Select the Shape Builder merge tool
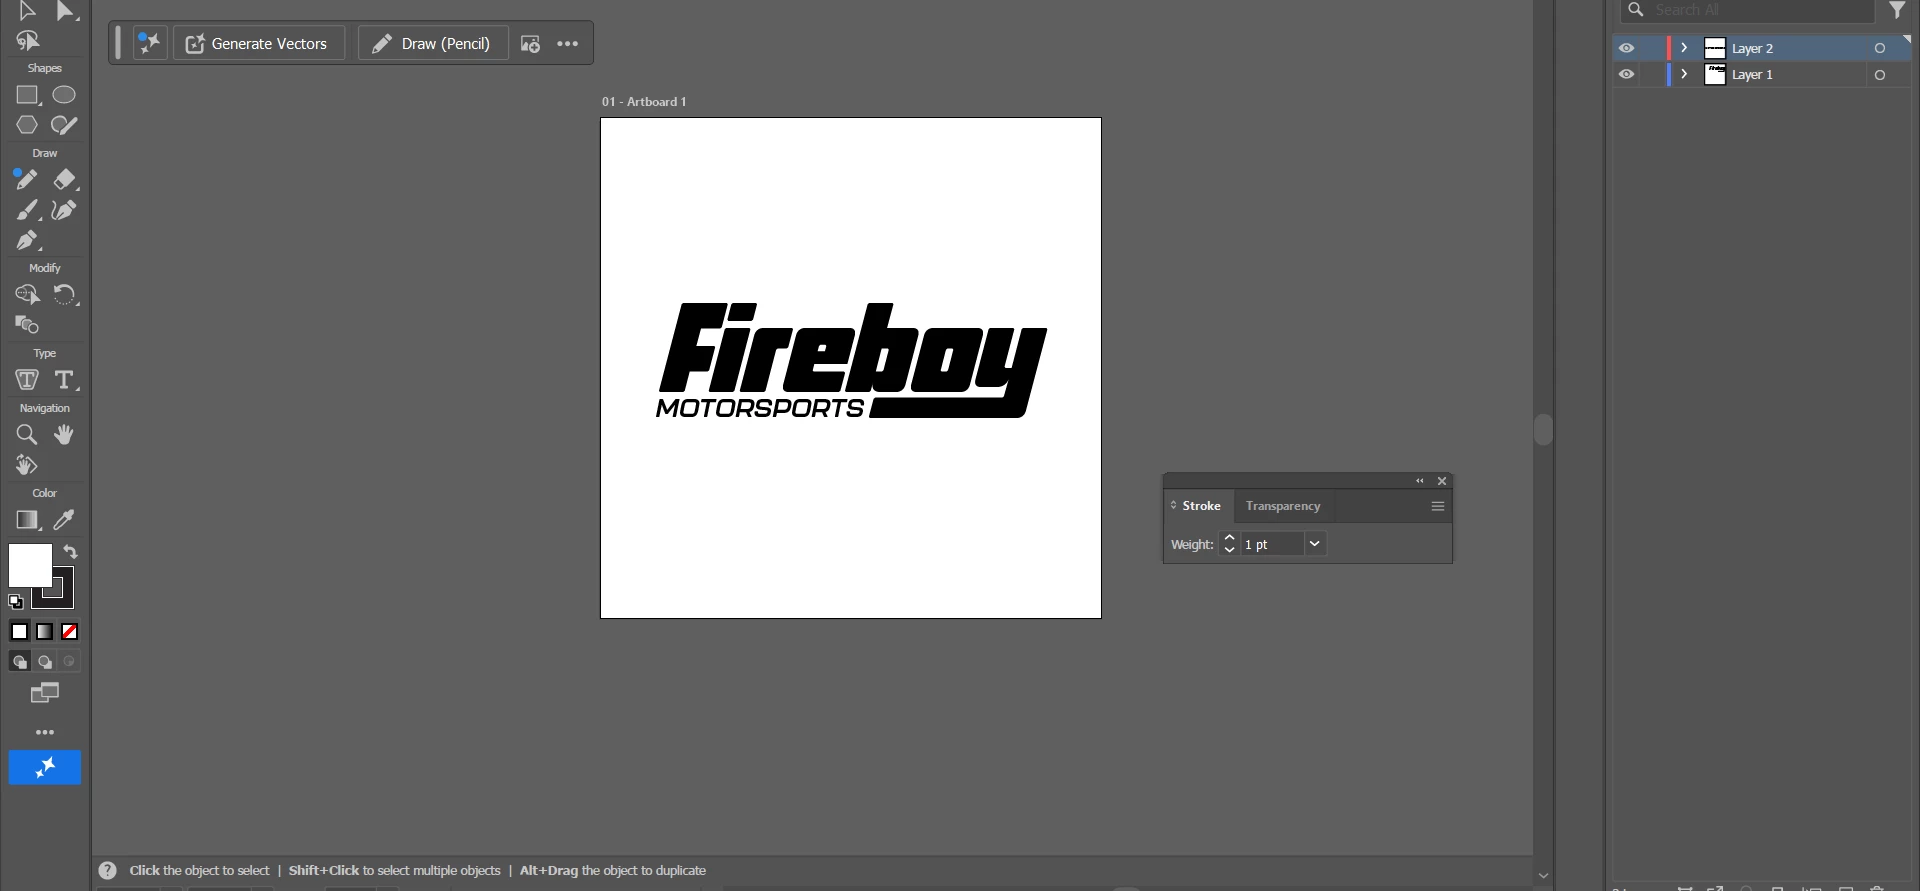 coord(27,325)
